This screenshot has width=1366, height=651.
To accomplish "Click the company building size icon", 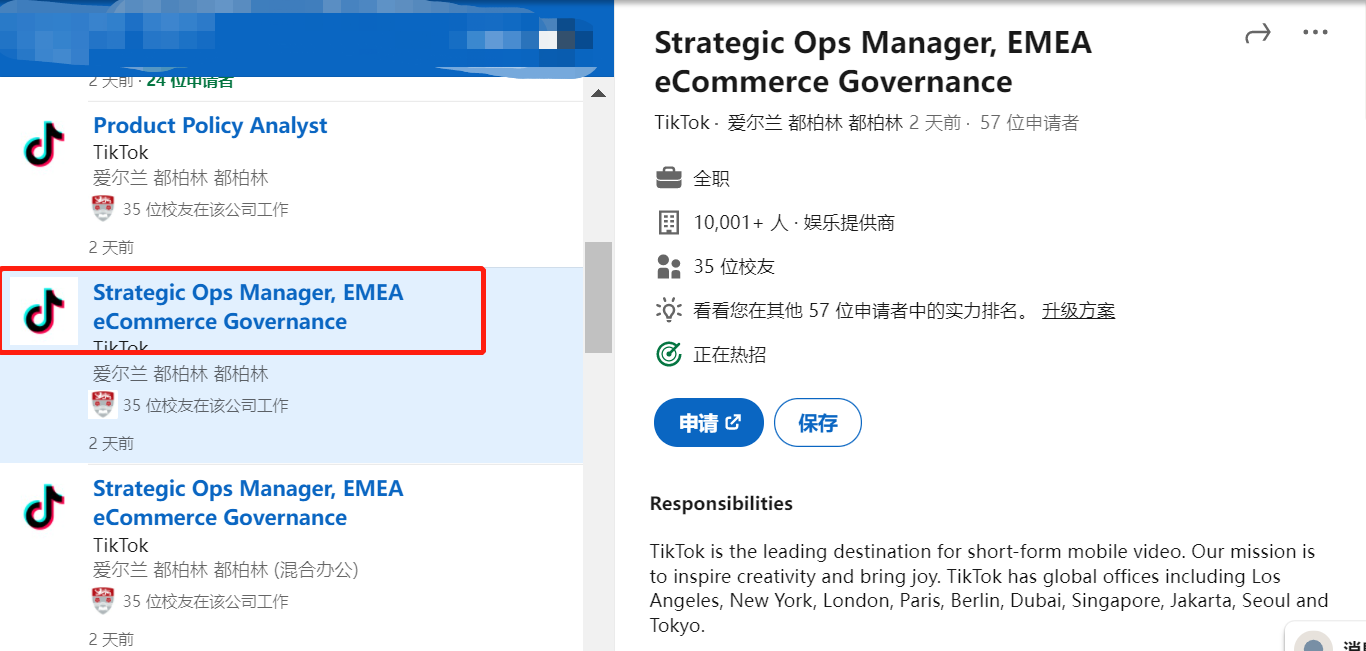I will (x=668, y=222).
